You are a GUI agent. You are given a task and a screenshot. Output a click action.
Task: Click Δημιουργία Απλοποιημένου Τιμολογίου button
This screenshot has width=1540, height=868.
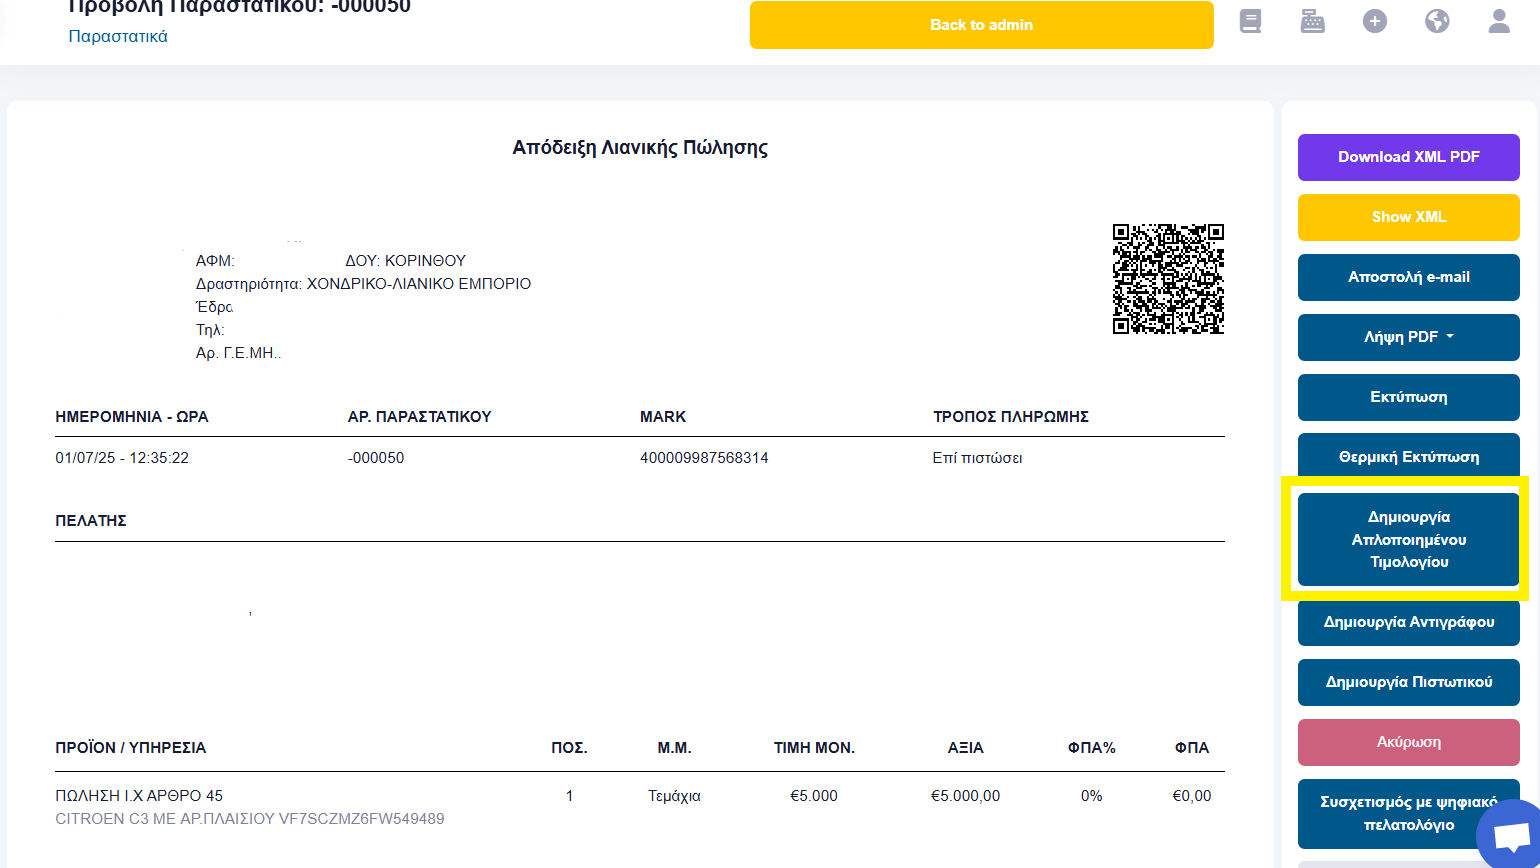[1409, 540]
